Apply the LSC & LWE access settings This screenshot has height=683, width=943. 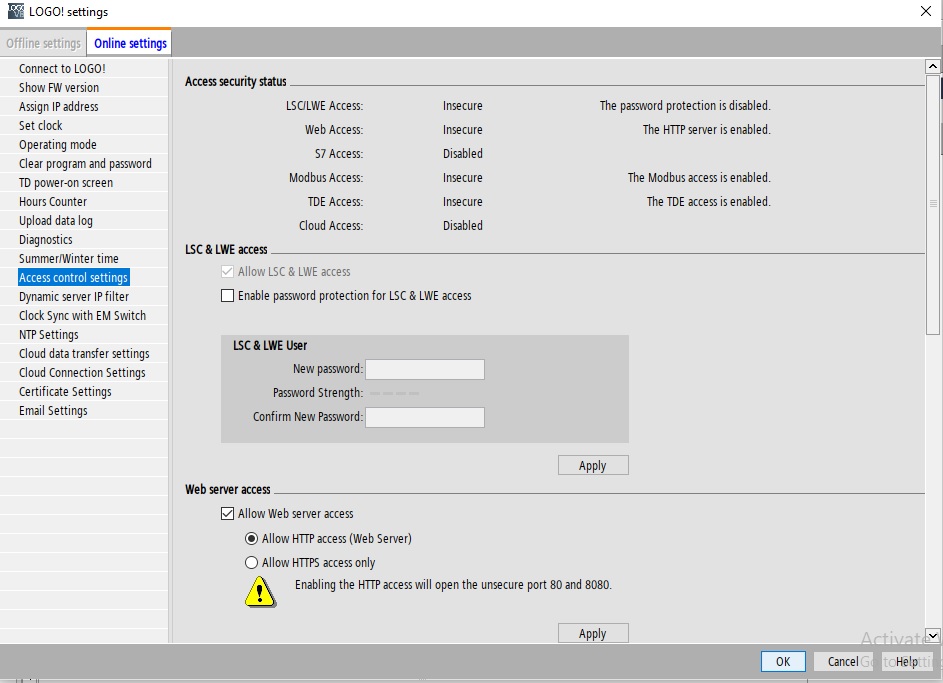coord(593,465)
